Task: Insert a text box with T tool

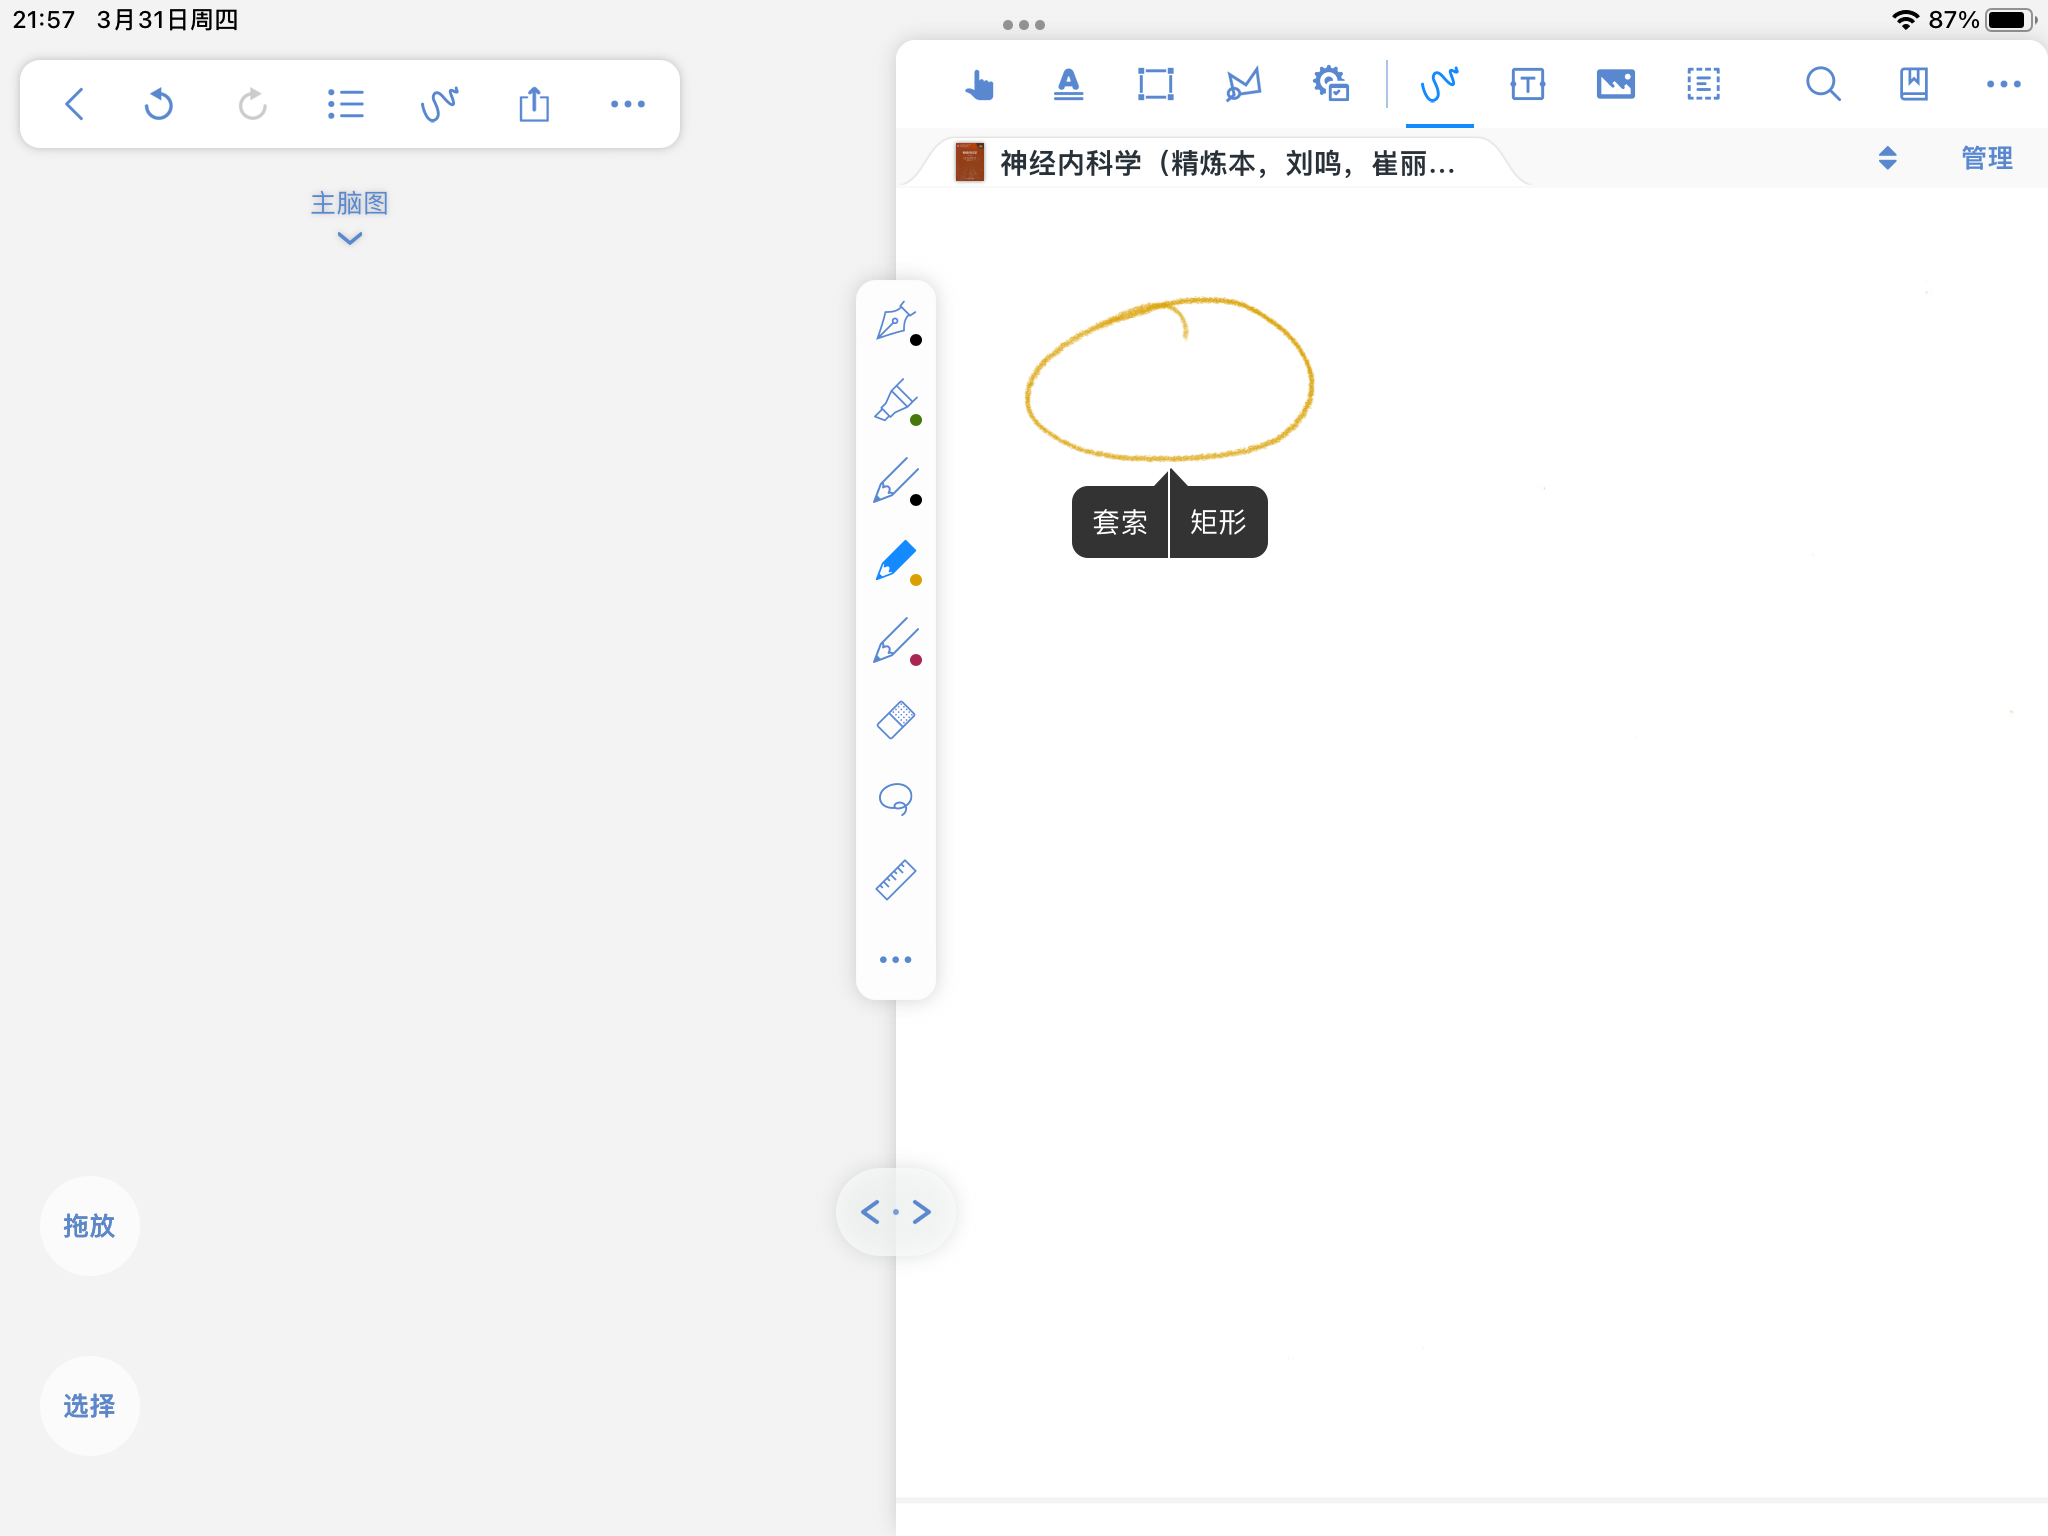Action: pos(1527,84)
